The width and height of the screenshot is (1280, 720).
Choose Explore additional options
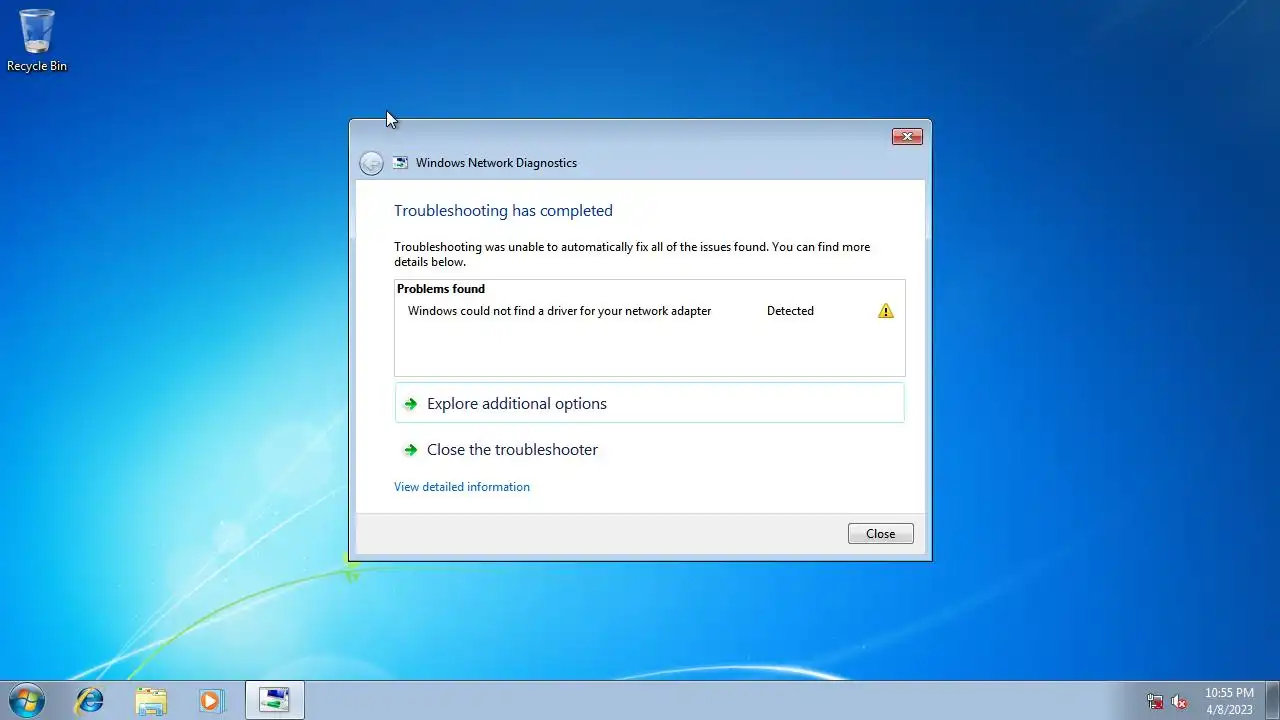coord(650,403)
